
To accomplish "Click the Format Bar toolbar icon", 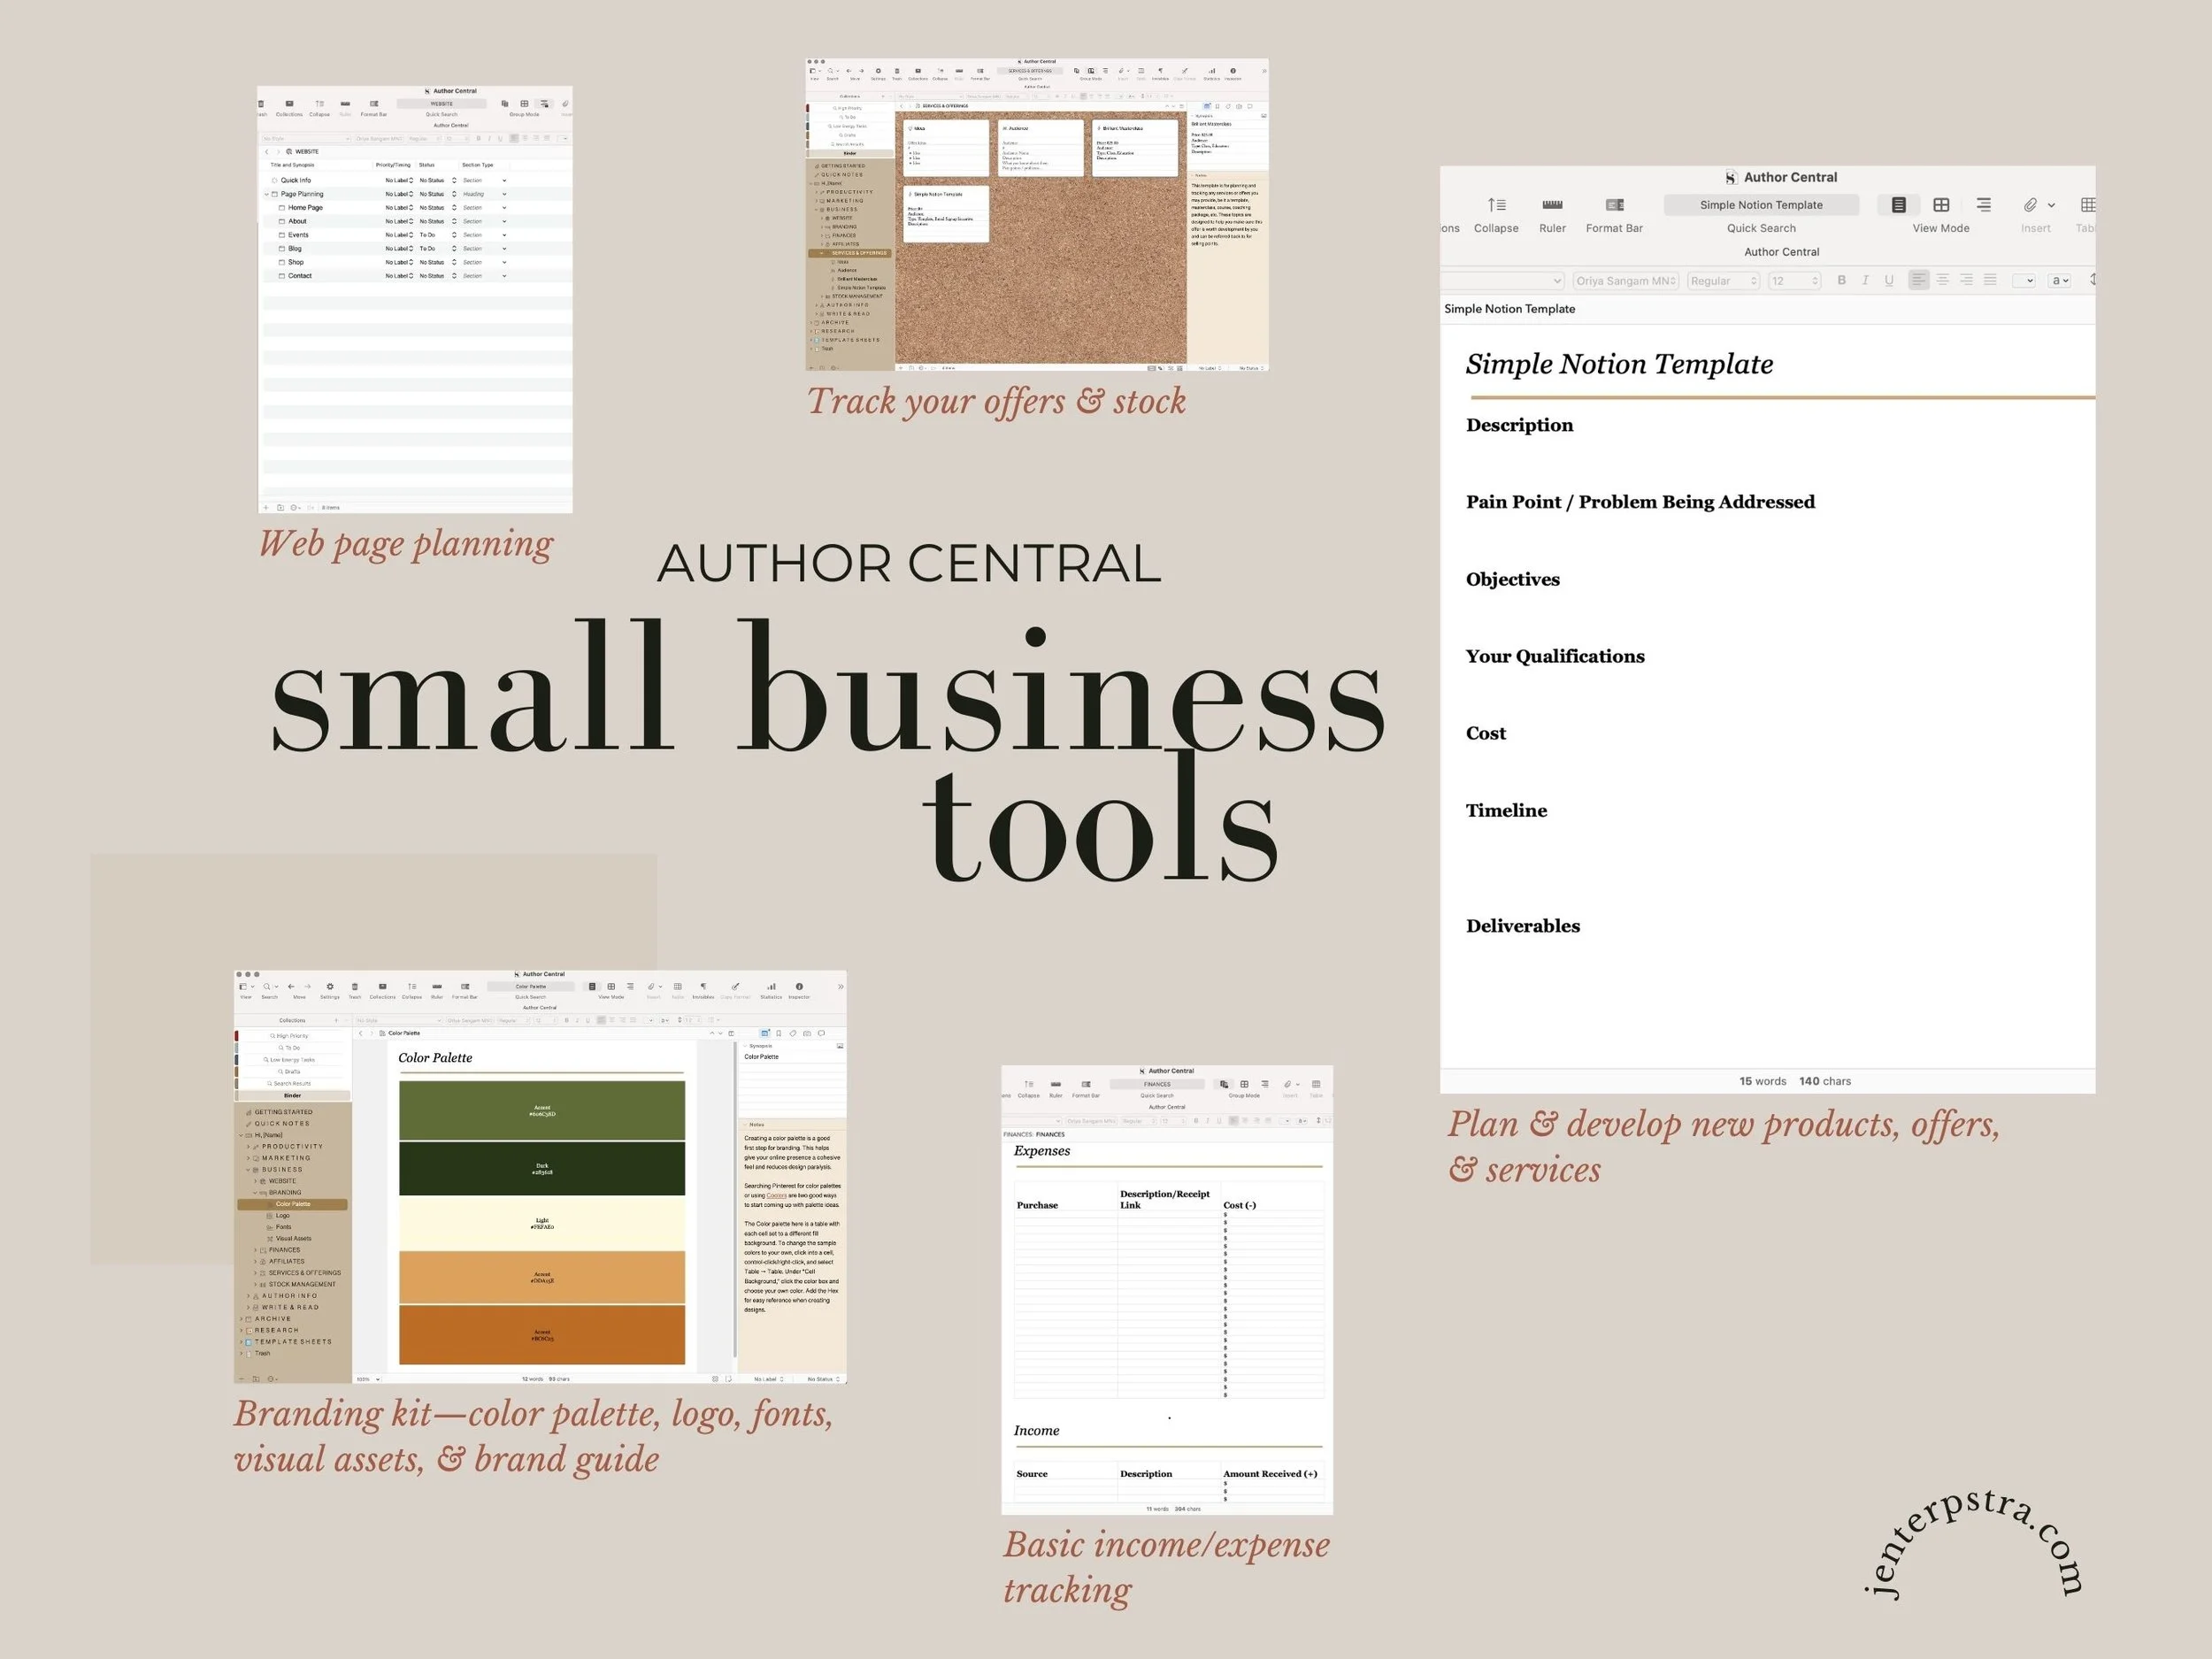I will (x=1616, y=207).
